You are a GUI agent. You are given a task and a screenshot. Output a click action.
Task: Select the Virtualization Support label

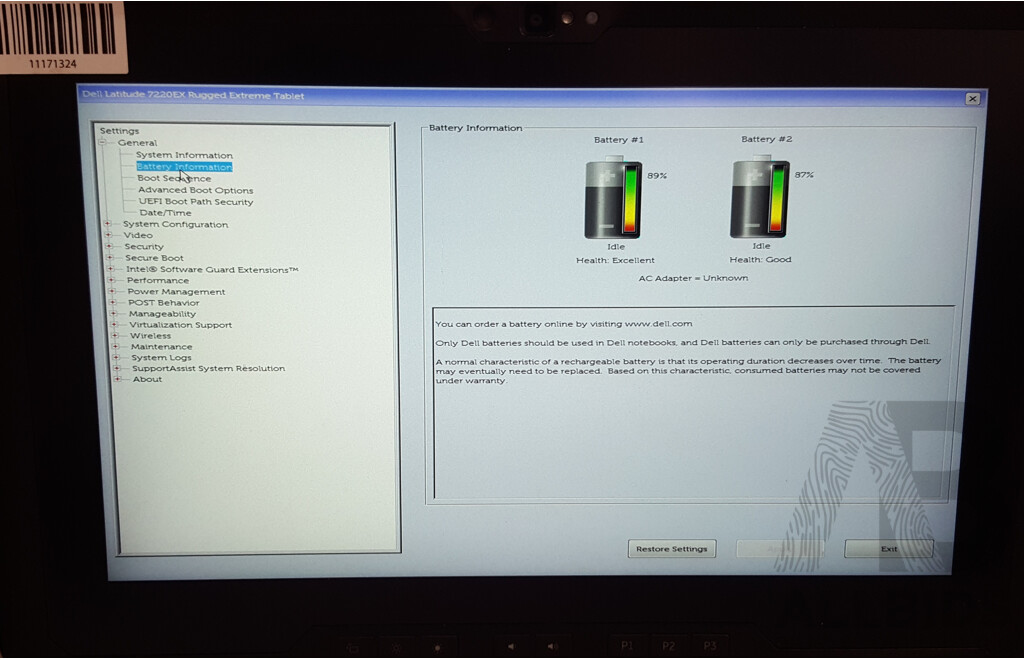click(x=180, y=325)
